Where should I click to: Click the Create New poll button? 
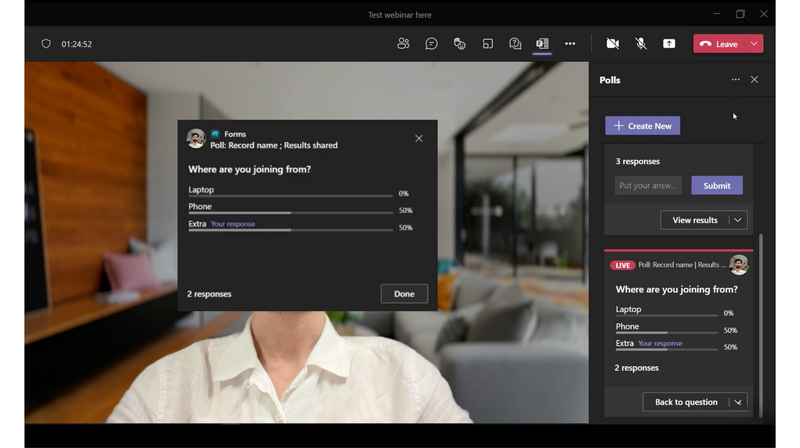click(642, 126)
